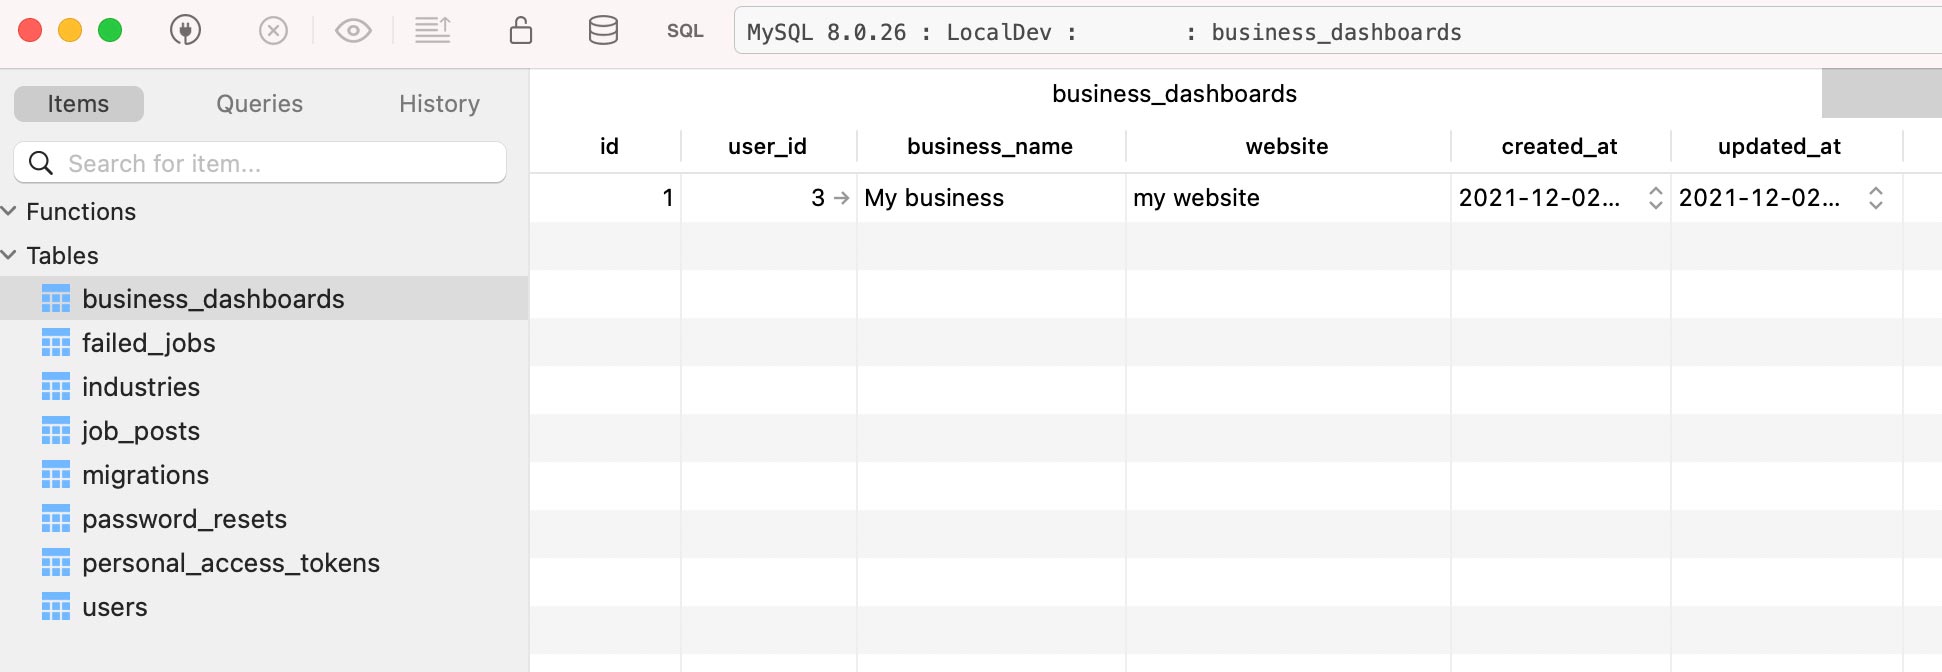Open the failed_jobs table
This screenshot has width=1942, height=672.
coord(264,342)
